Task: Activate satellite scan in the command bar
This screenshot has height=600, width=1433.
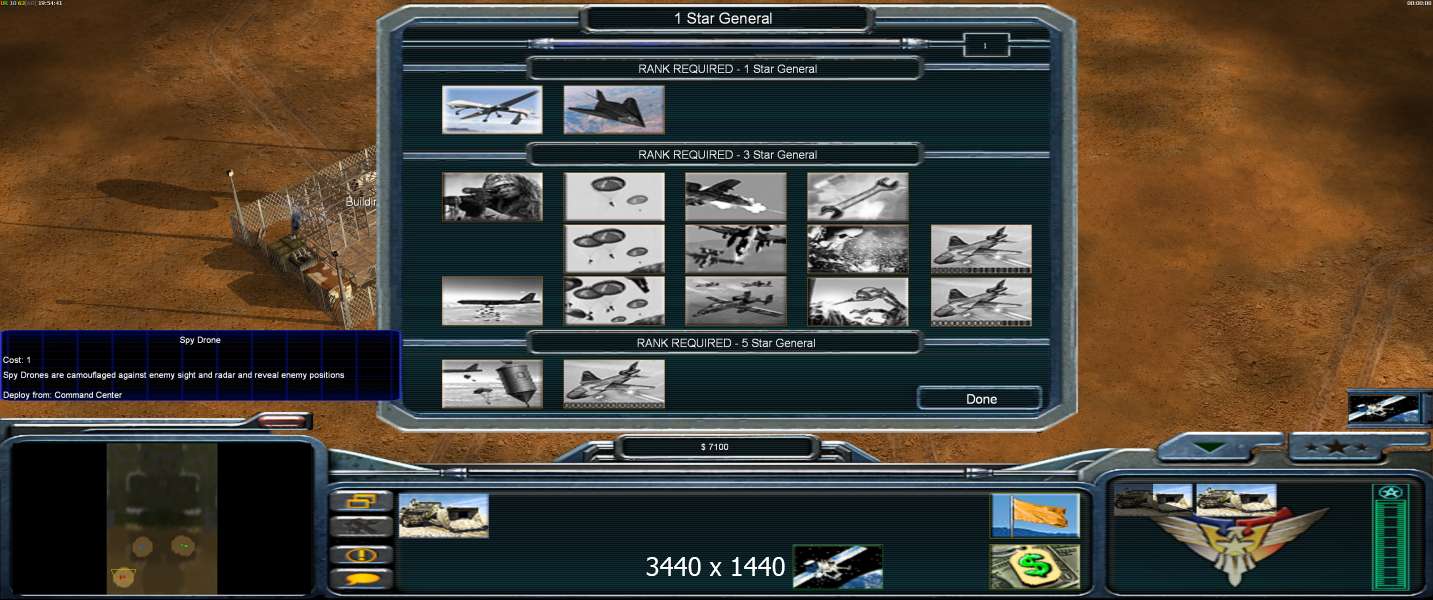Action: pos(838,567)
